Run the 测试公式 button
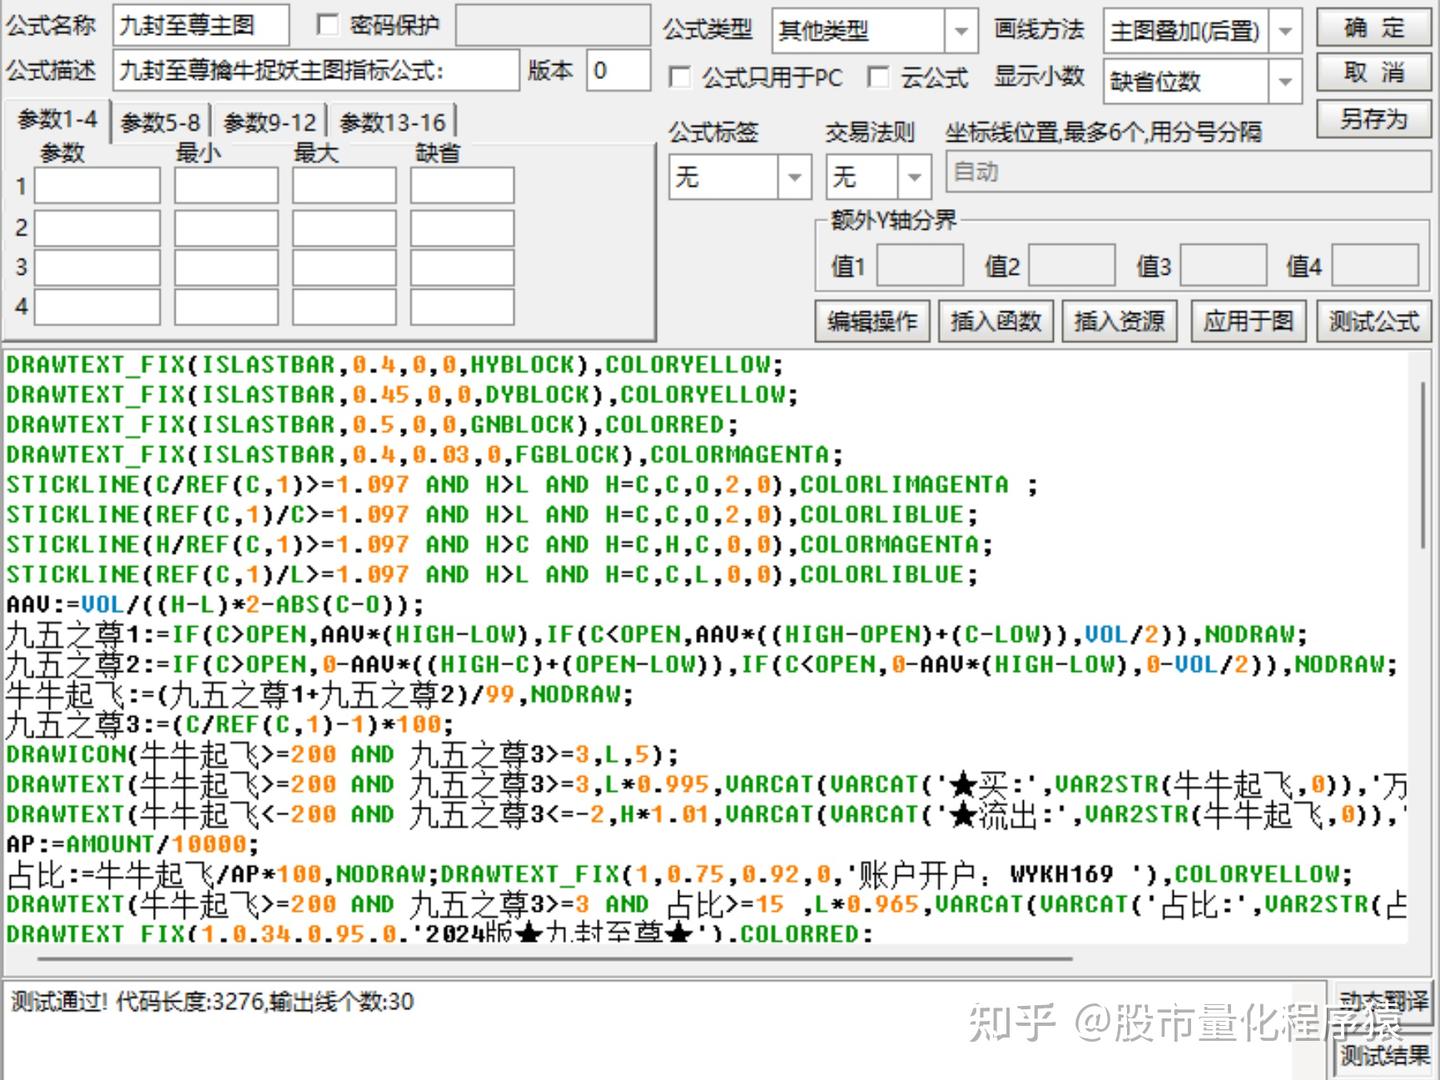The height and width of the screenshot is (1080, 1440). [1374, 321]
